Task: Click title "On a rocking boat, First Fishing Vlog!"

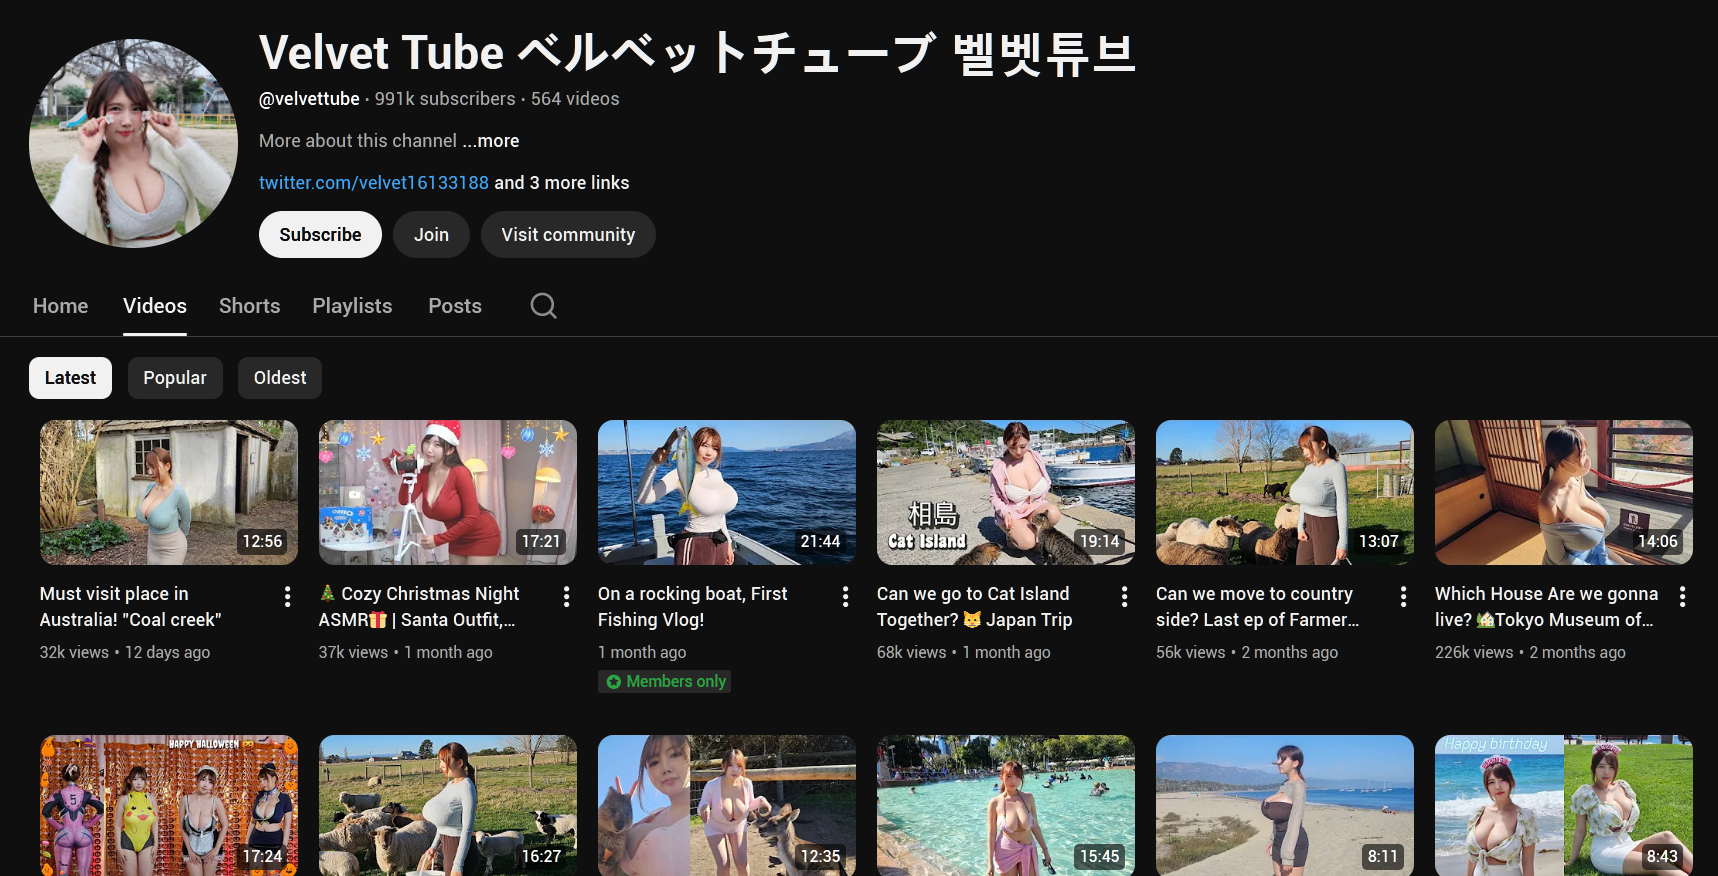Action: click(693, 607)
